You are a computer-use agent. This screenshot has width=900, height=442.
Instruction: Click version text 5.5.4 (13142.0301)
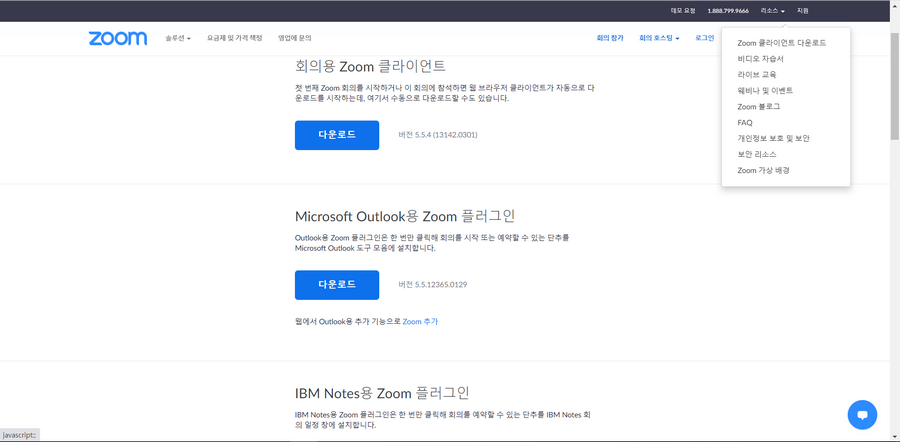[x=438, y=135]
